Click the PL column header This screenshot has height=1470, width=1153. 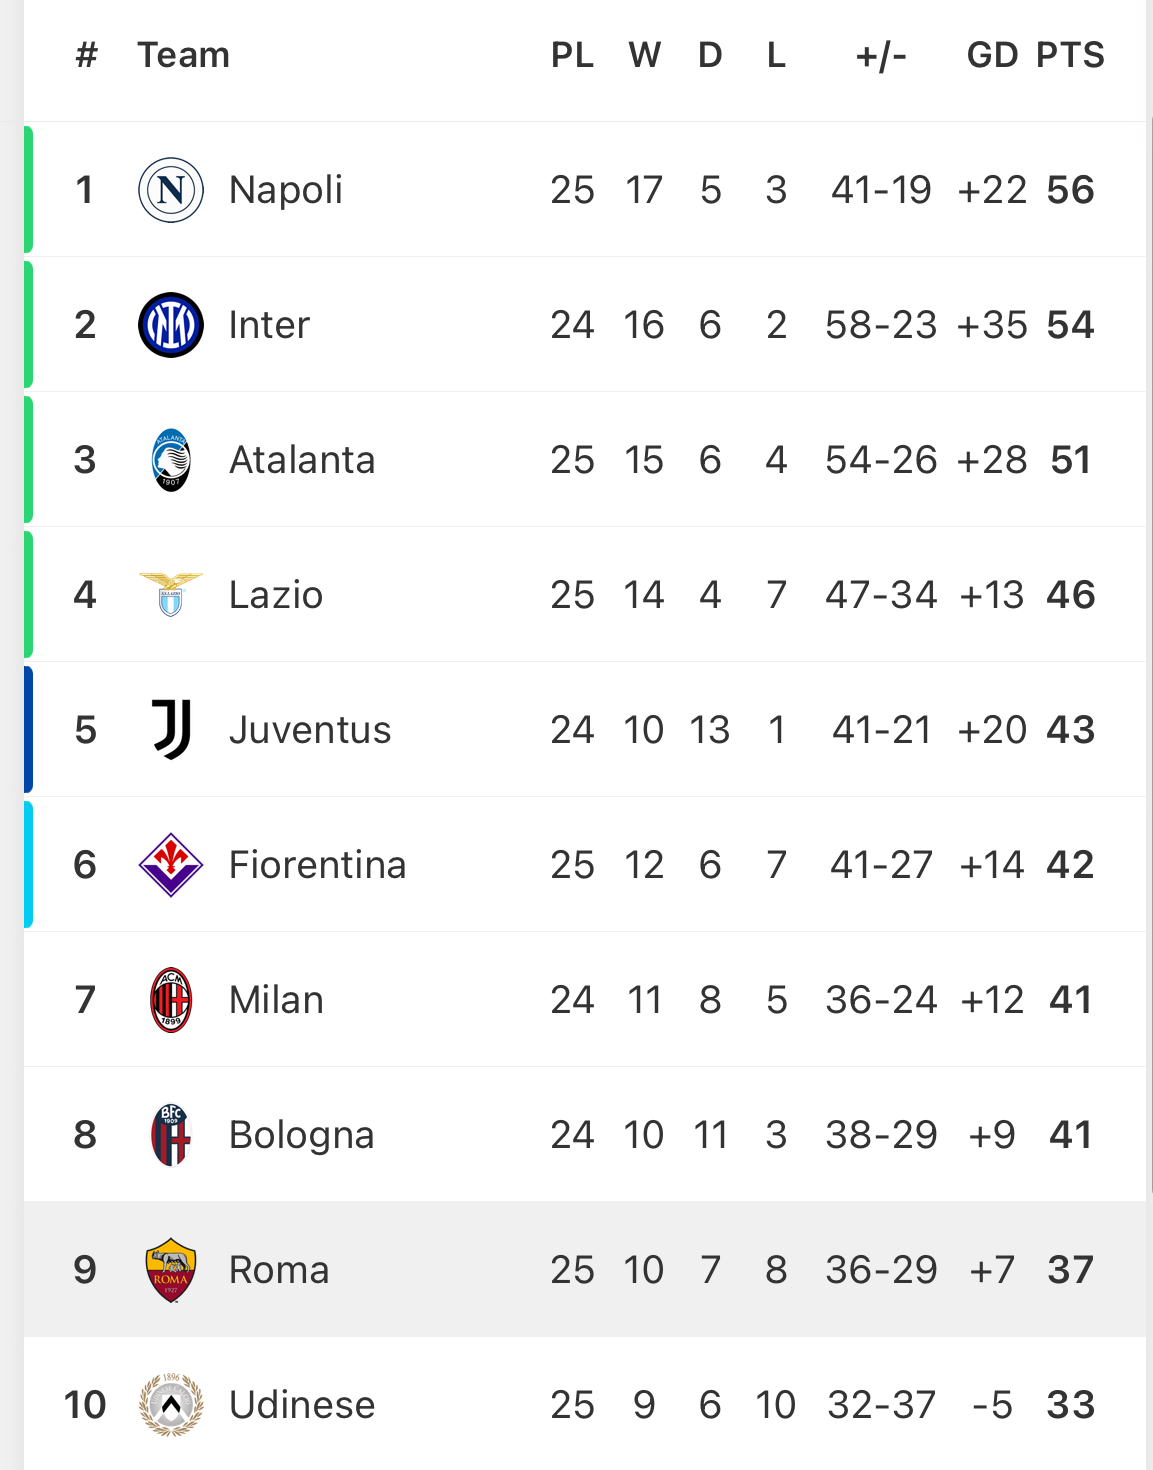point(572,55)
